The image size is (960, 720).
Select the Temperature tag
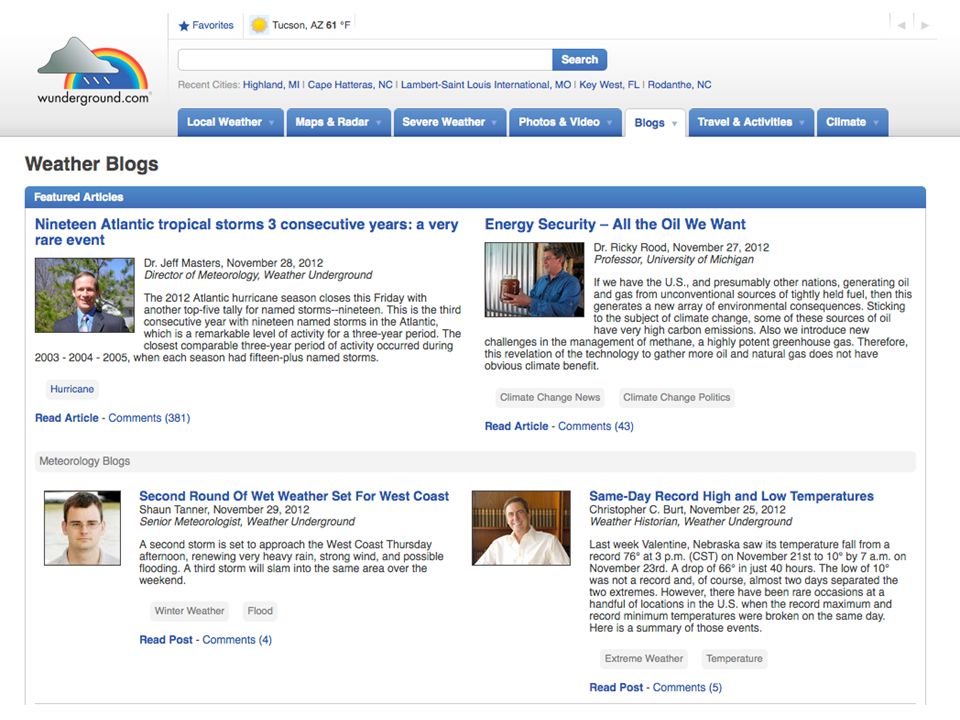pyautogui.click(x=734, y=658)
